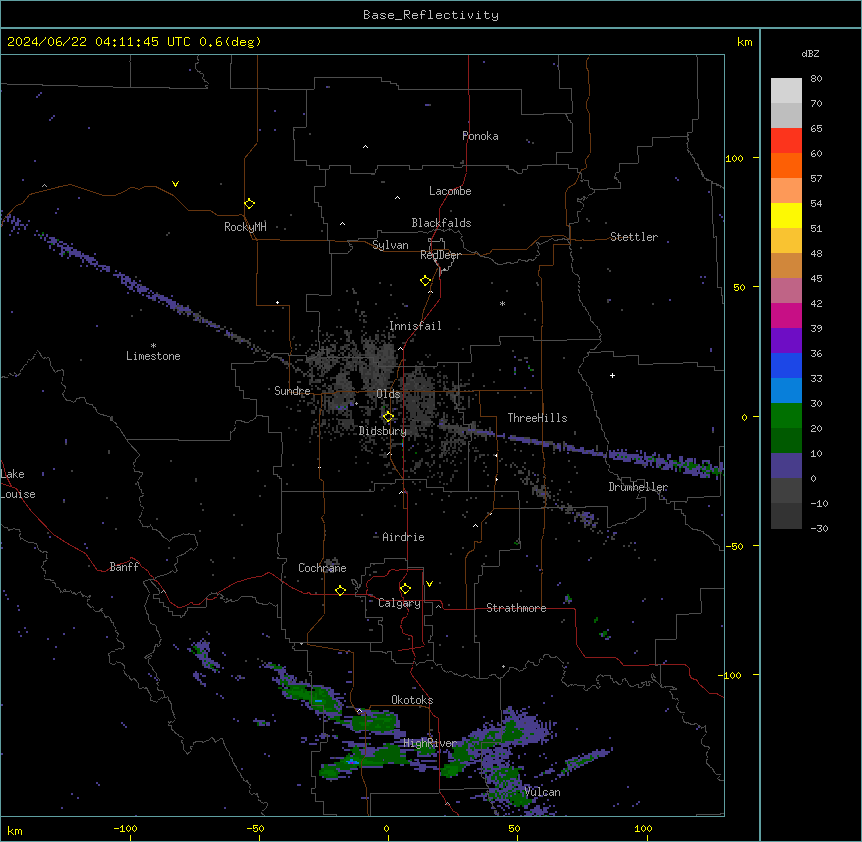Pick the magenta 42–39 dBZ legend color
This screenshot has height=842, width=862.
tap(786, 315)
